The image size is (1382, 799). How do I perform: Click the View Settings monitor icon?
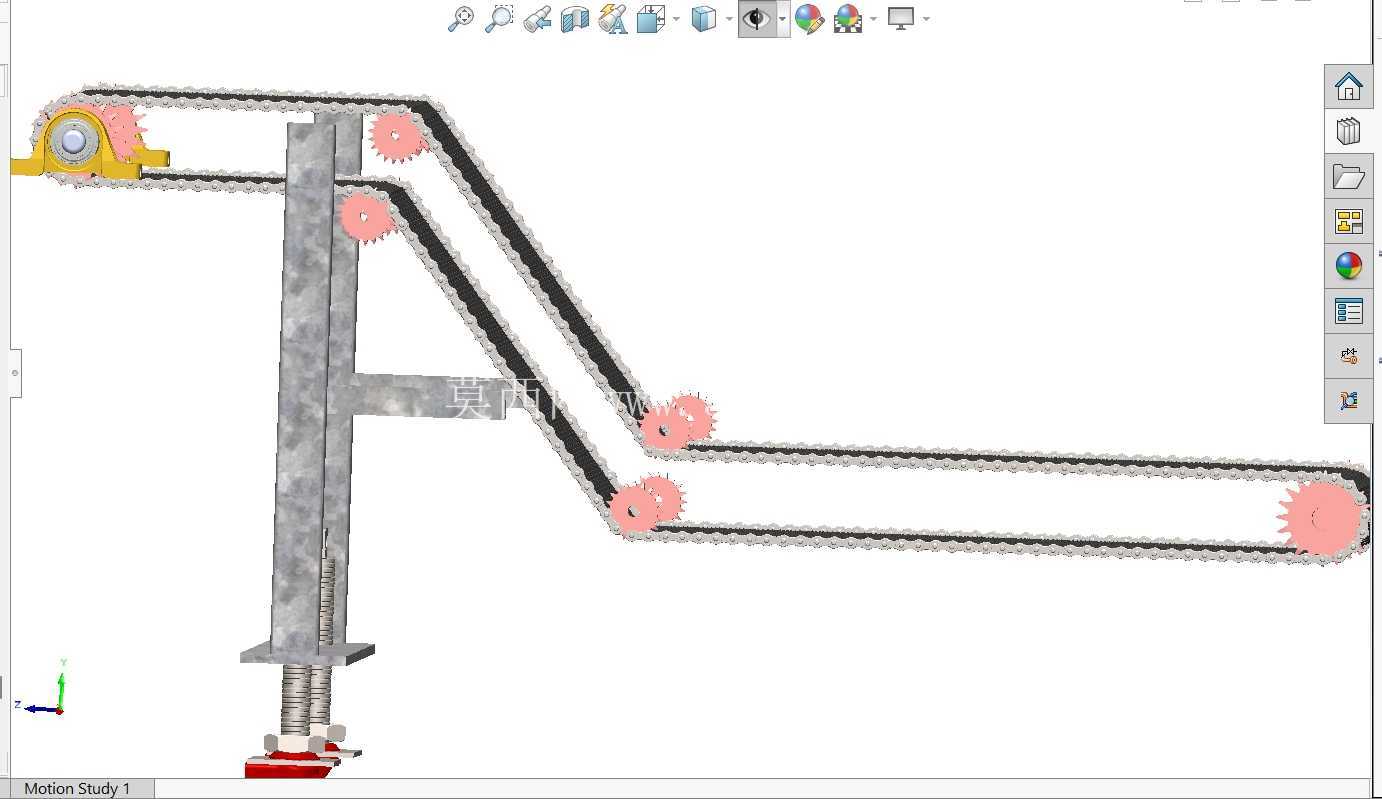(x=901, y=18)
